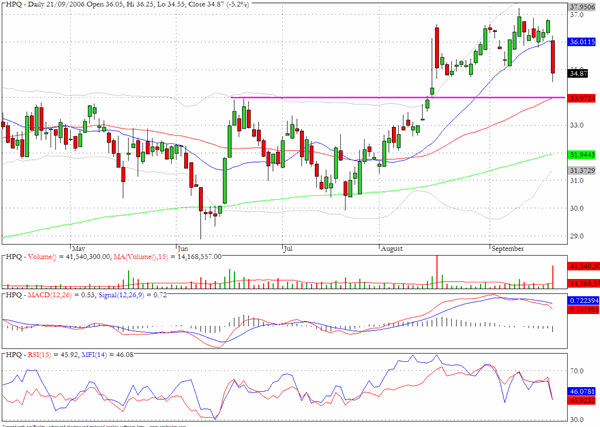Click the MFI(14) legend text
The image size is (600, 427).
click(94, 355)
